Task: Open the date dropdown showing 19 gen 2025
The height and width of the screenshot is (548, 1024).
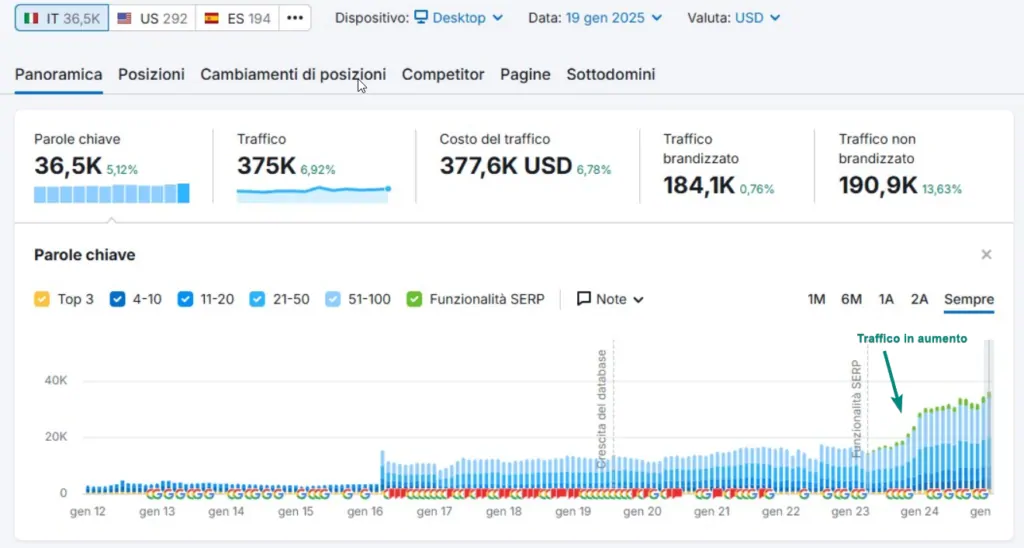Action: point(613,18)
